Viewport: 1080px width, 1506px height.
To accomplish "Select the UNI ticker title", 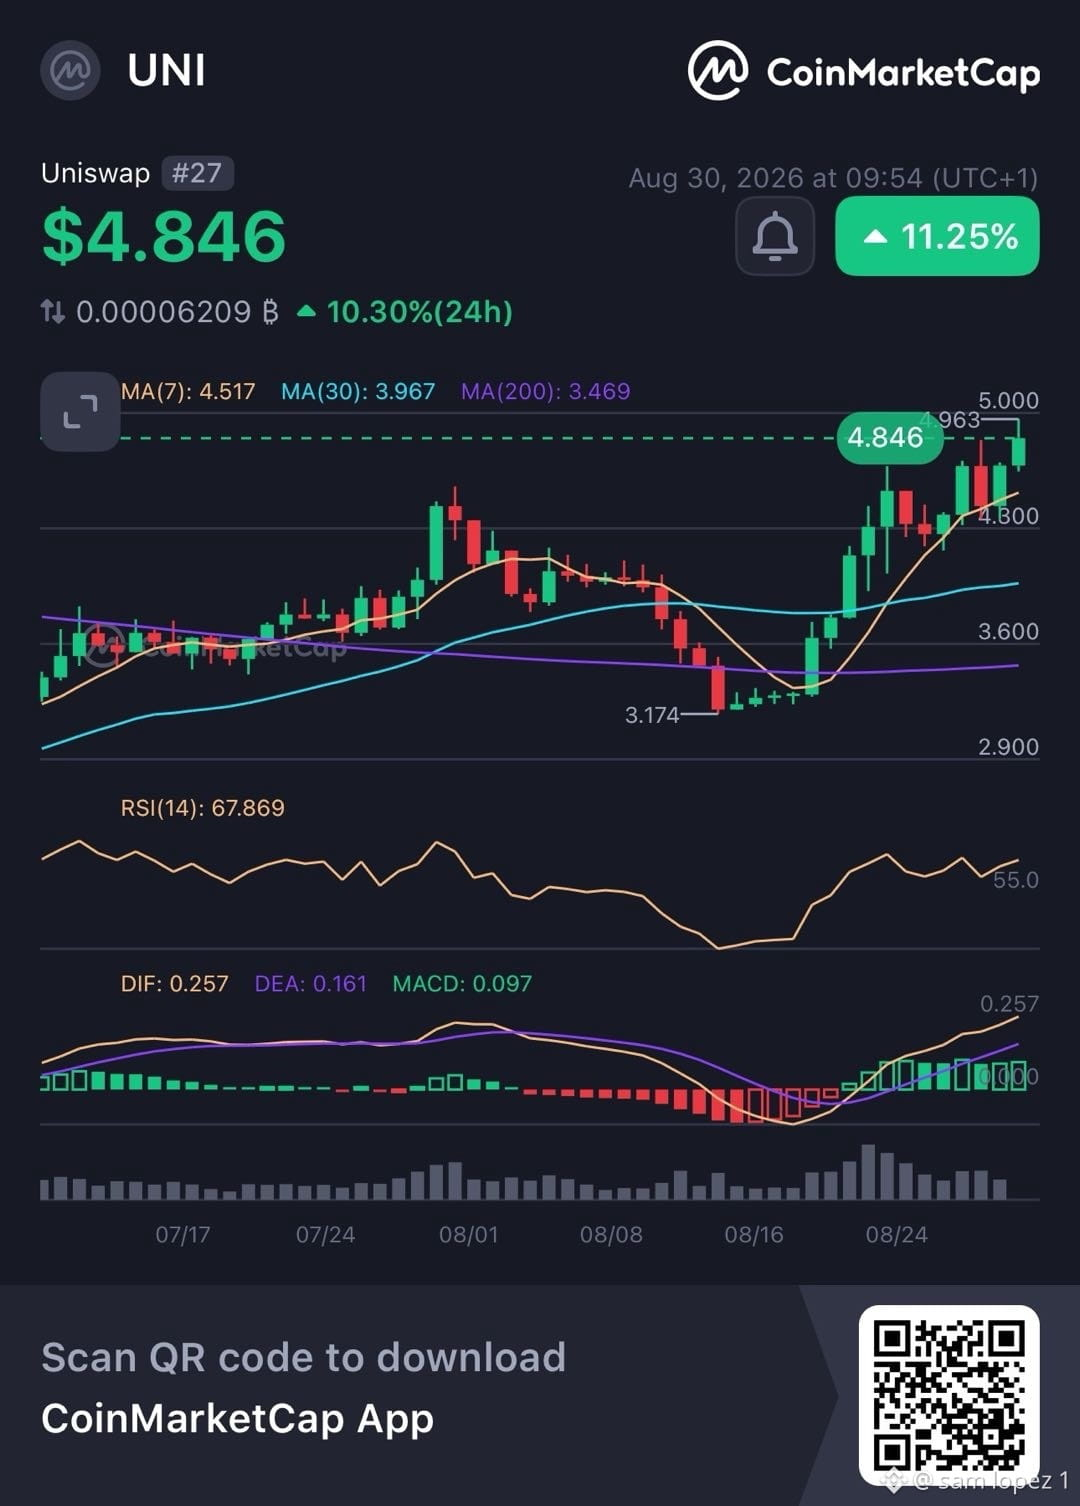I will pos(166,71).
